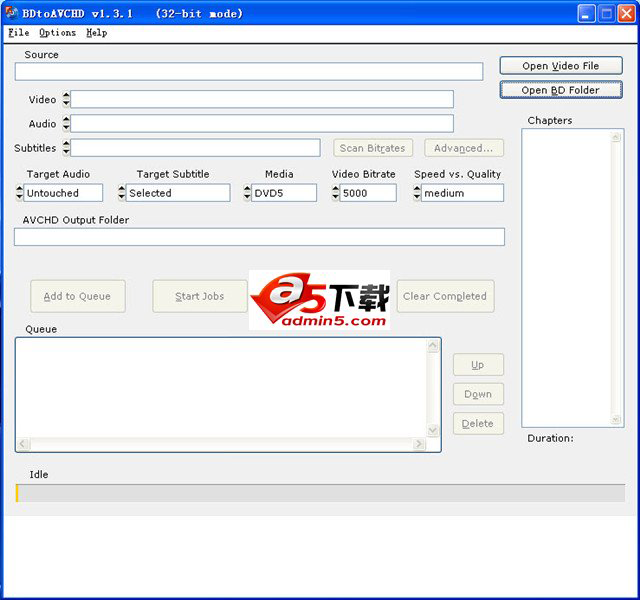The image size is (640, 600).
Task: Click the Delete queue item button
Action: click(x=478, y=424)
